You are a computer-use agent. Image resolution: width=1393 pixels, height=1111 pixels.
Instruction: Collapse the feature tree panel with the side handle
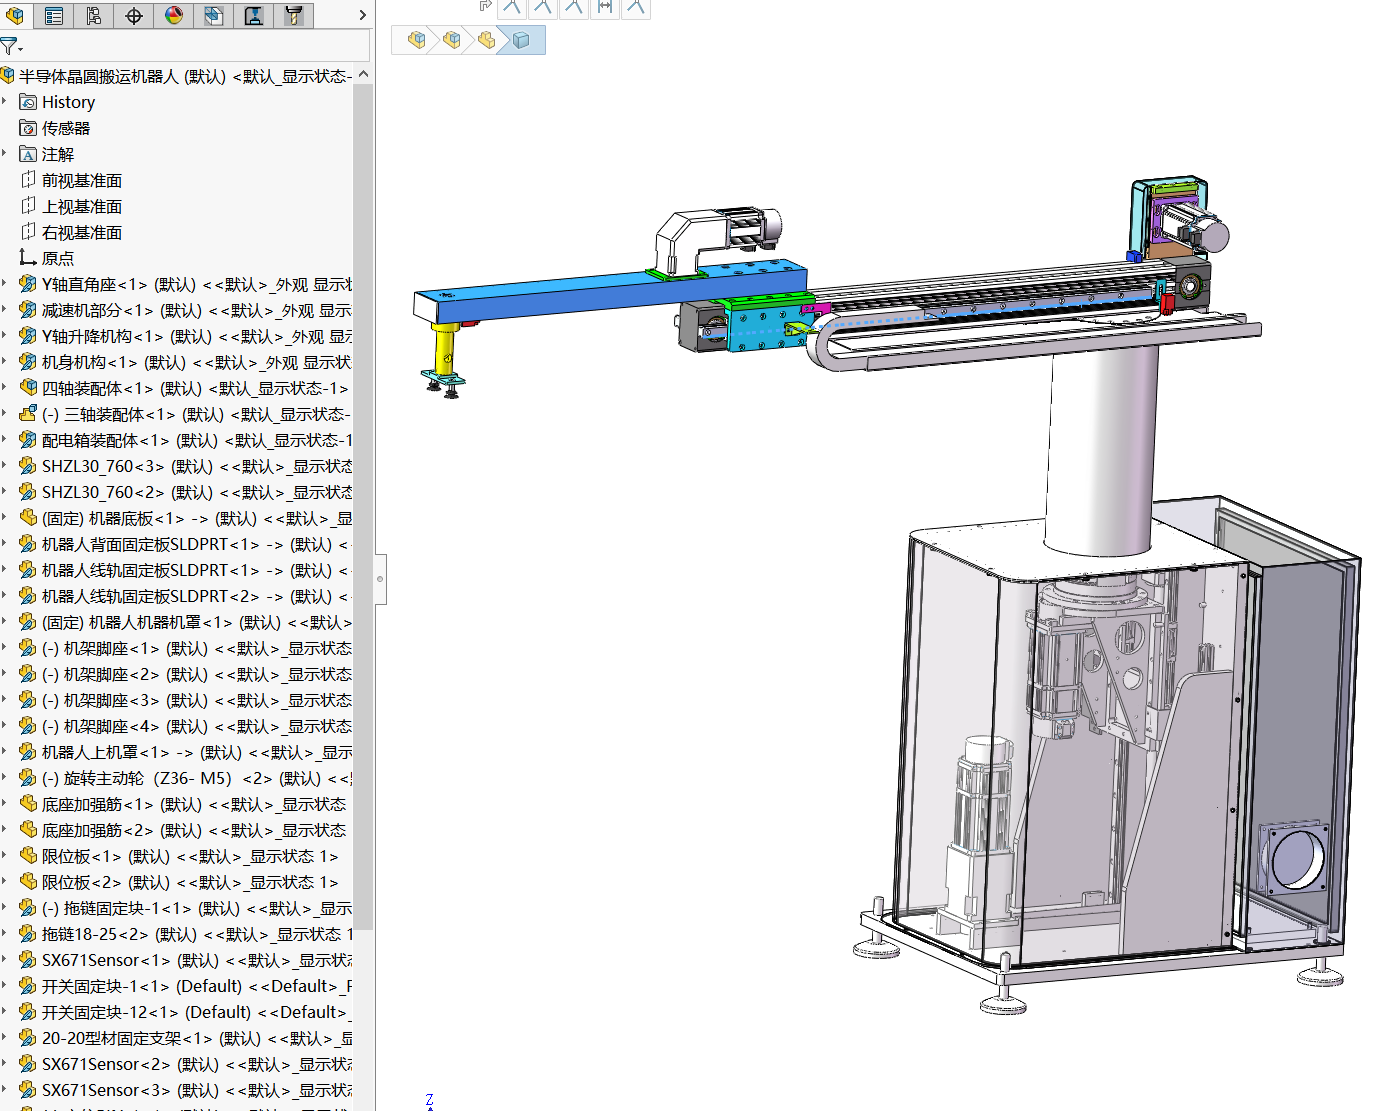click(380, 579)
